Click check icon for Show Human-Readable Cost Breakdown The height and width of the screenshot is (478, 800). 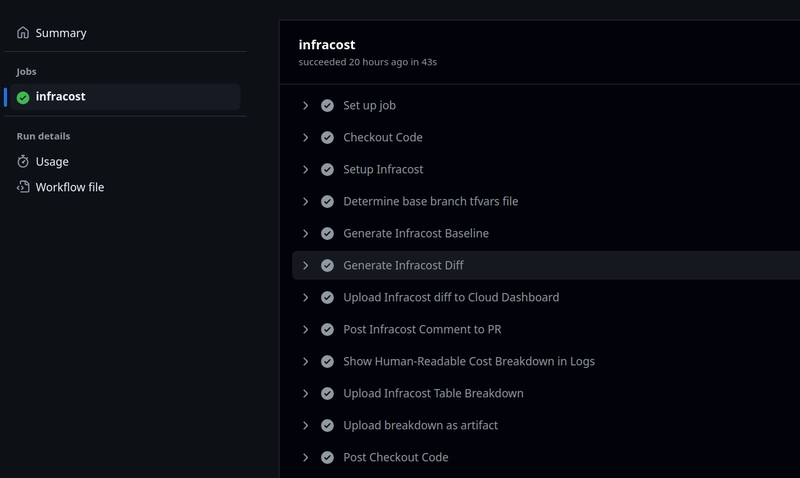(x=327, y=362)
